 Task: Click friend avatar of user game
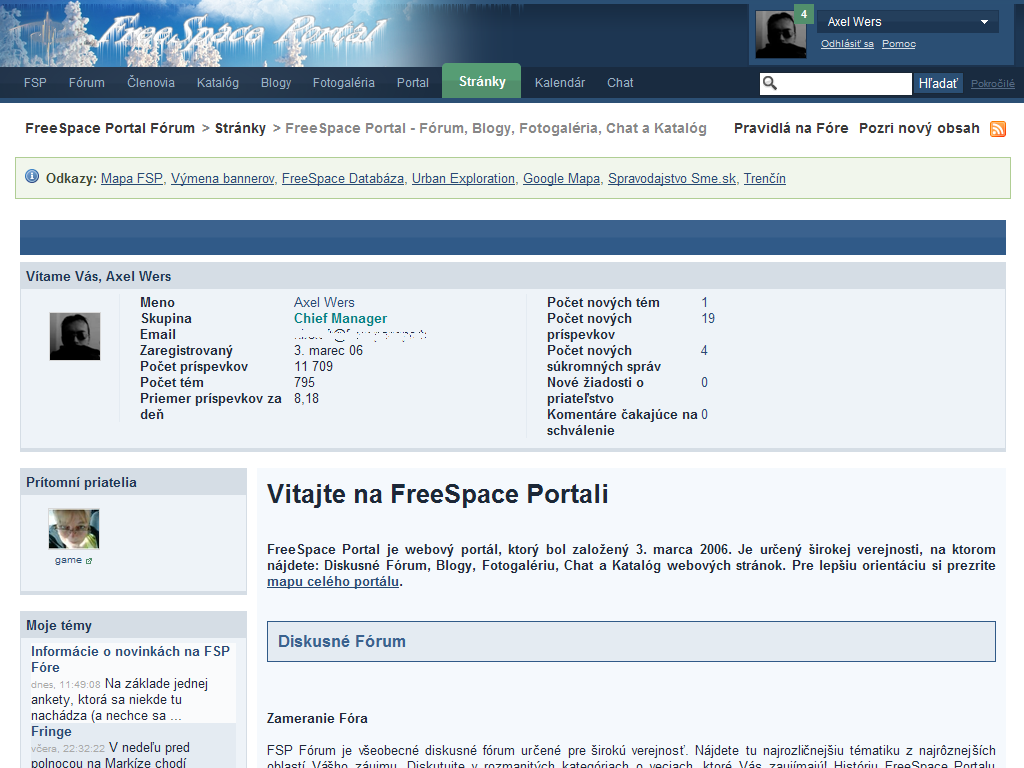(x=74, y=529)
